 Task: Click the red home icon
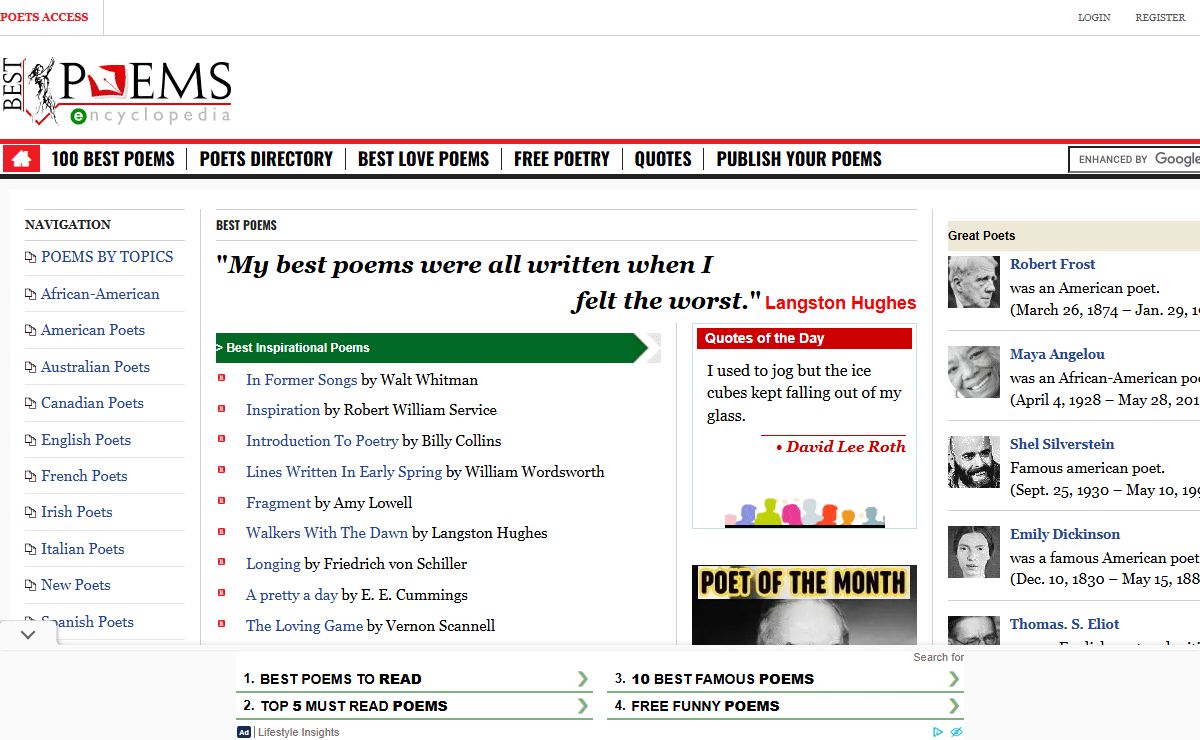coord(21,158)
